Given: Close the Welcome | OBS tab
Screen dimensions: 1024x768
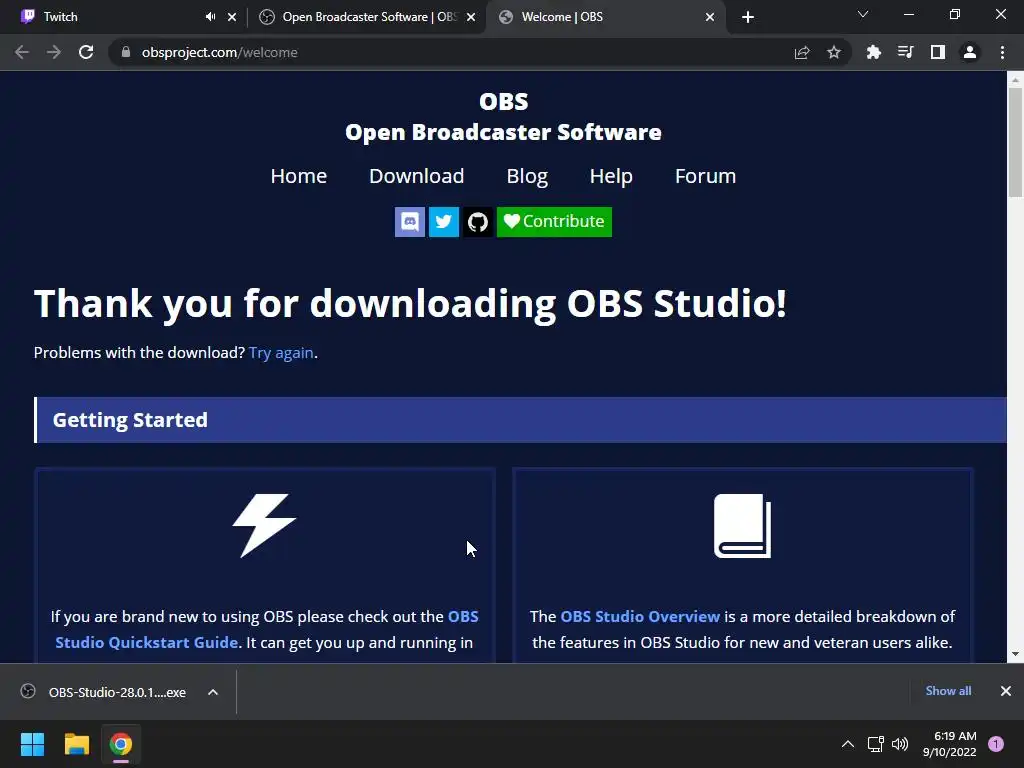Looking at the screenshot, I should [x=710, y=17].
